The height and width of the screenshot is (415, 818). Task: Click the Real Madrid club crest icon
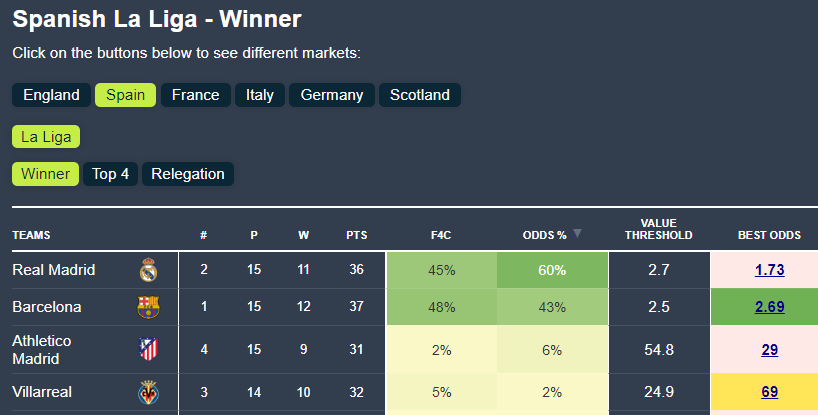149,270
